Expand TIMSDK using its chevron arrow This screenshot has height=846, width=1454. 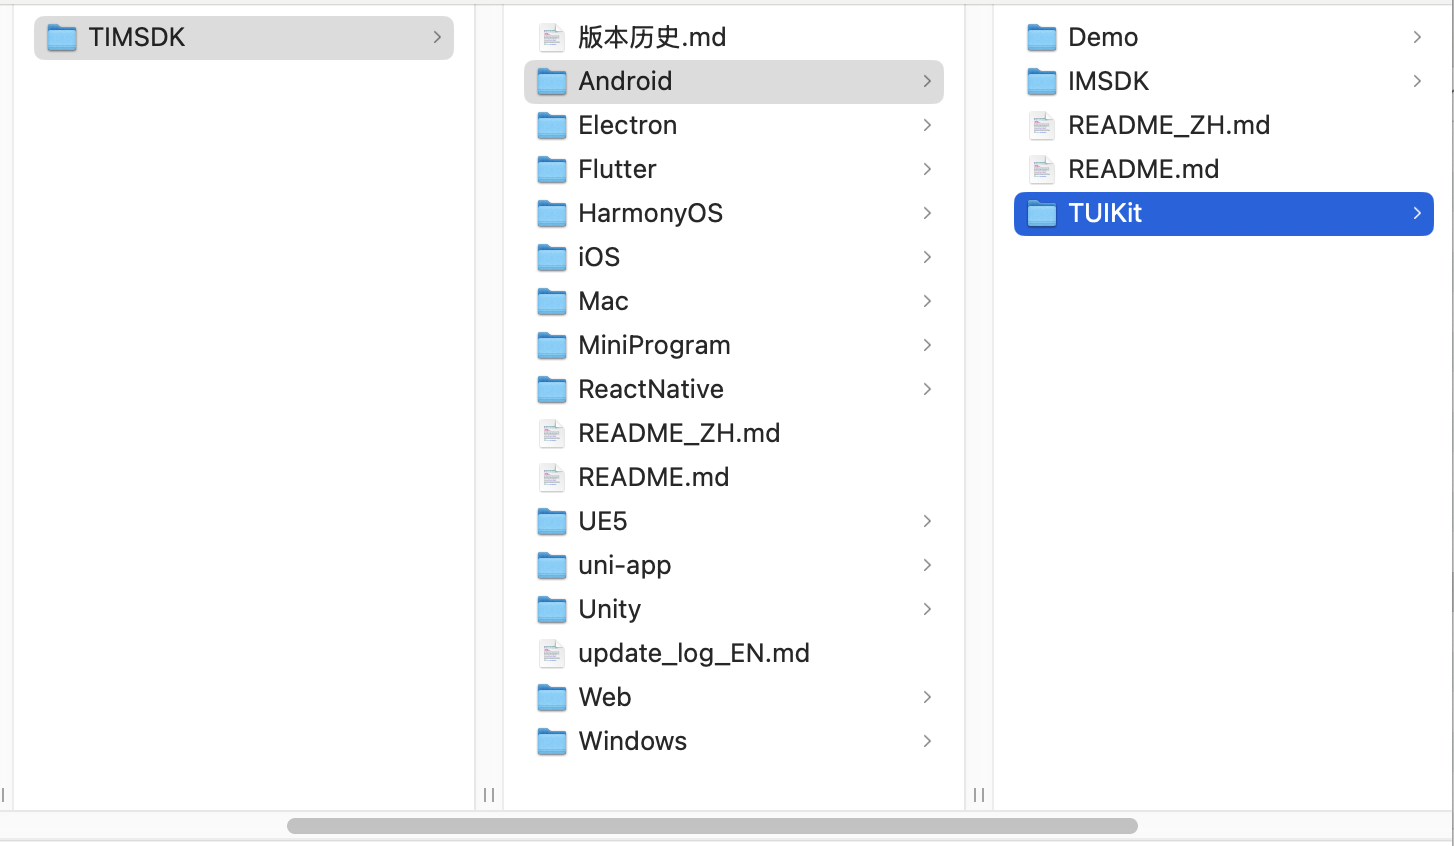pyautogui.click(x=437, y=37)
